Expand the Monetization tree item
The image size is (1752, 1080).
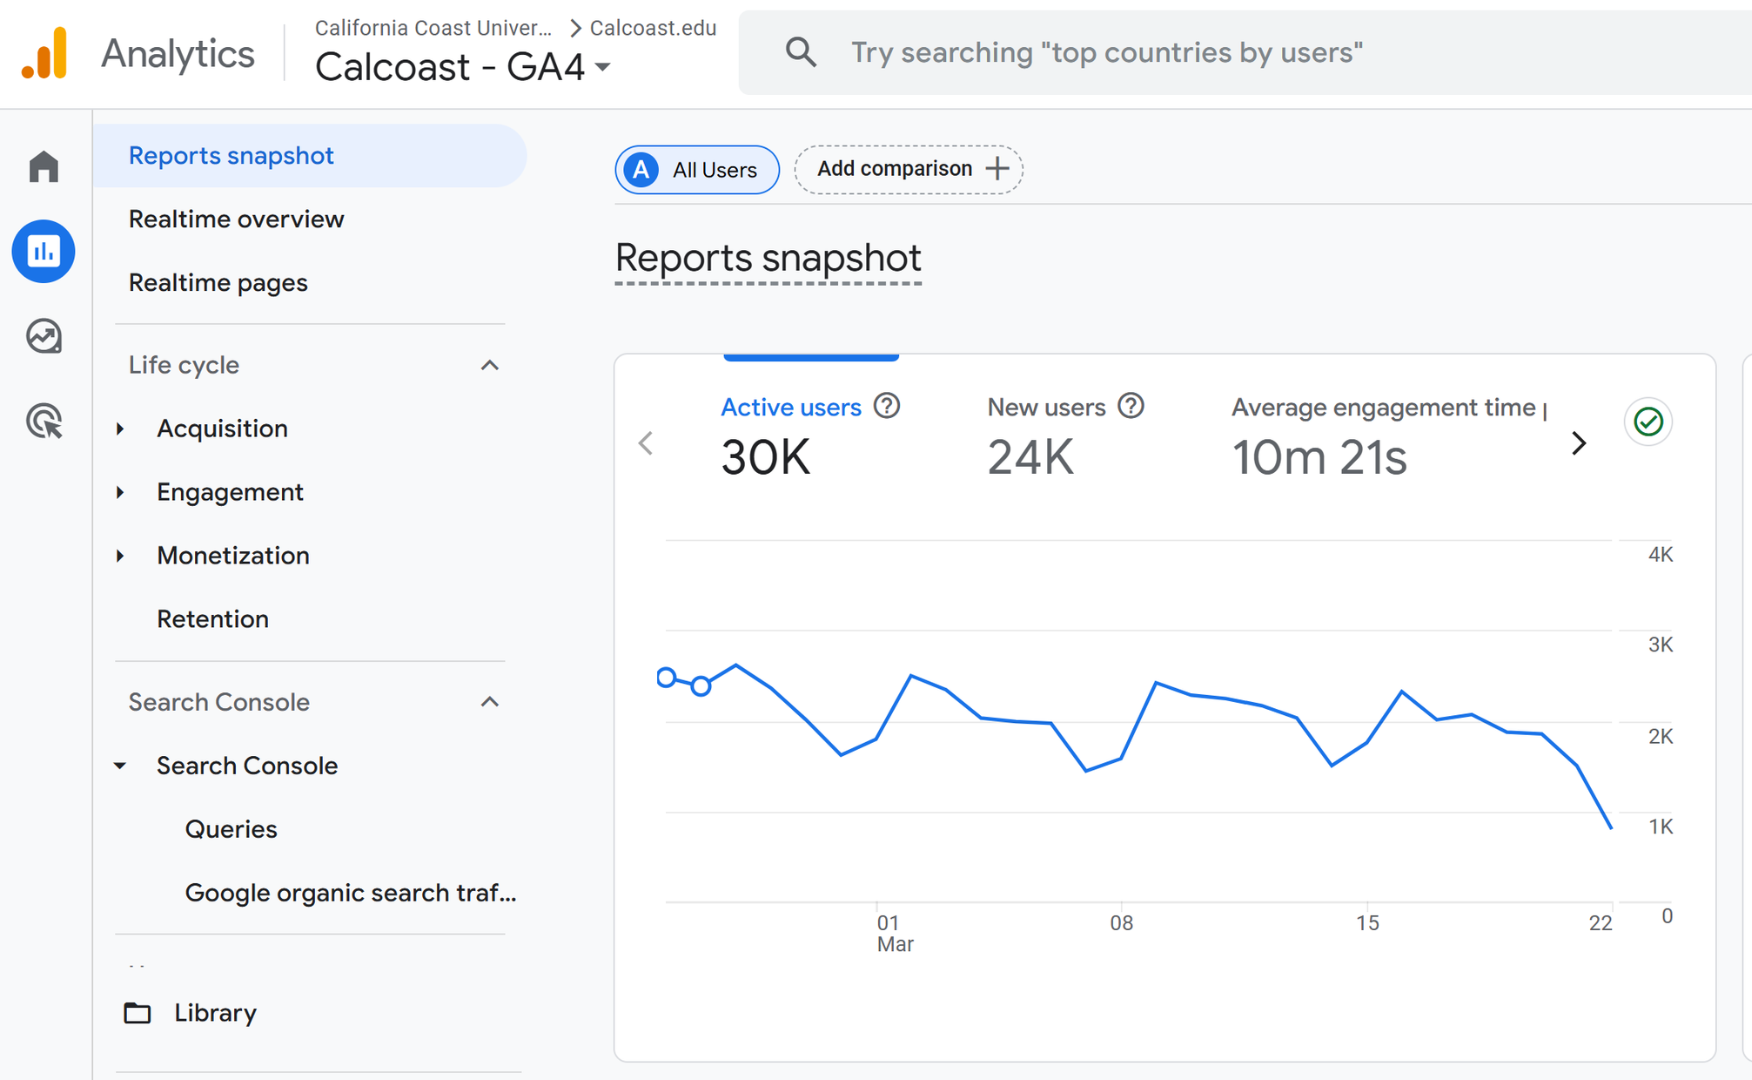[x=121, y=556]
